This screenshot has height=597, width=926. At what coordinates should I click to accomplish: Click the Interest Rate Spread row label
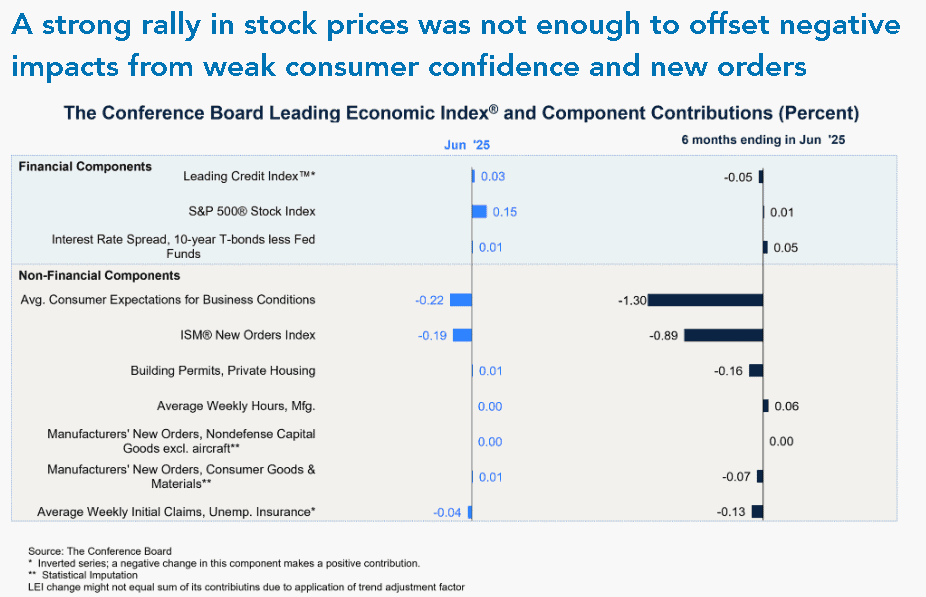[x=183, y=246]
